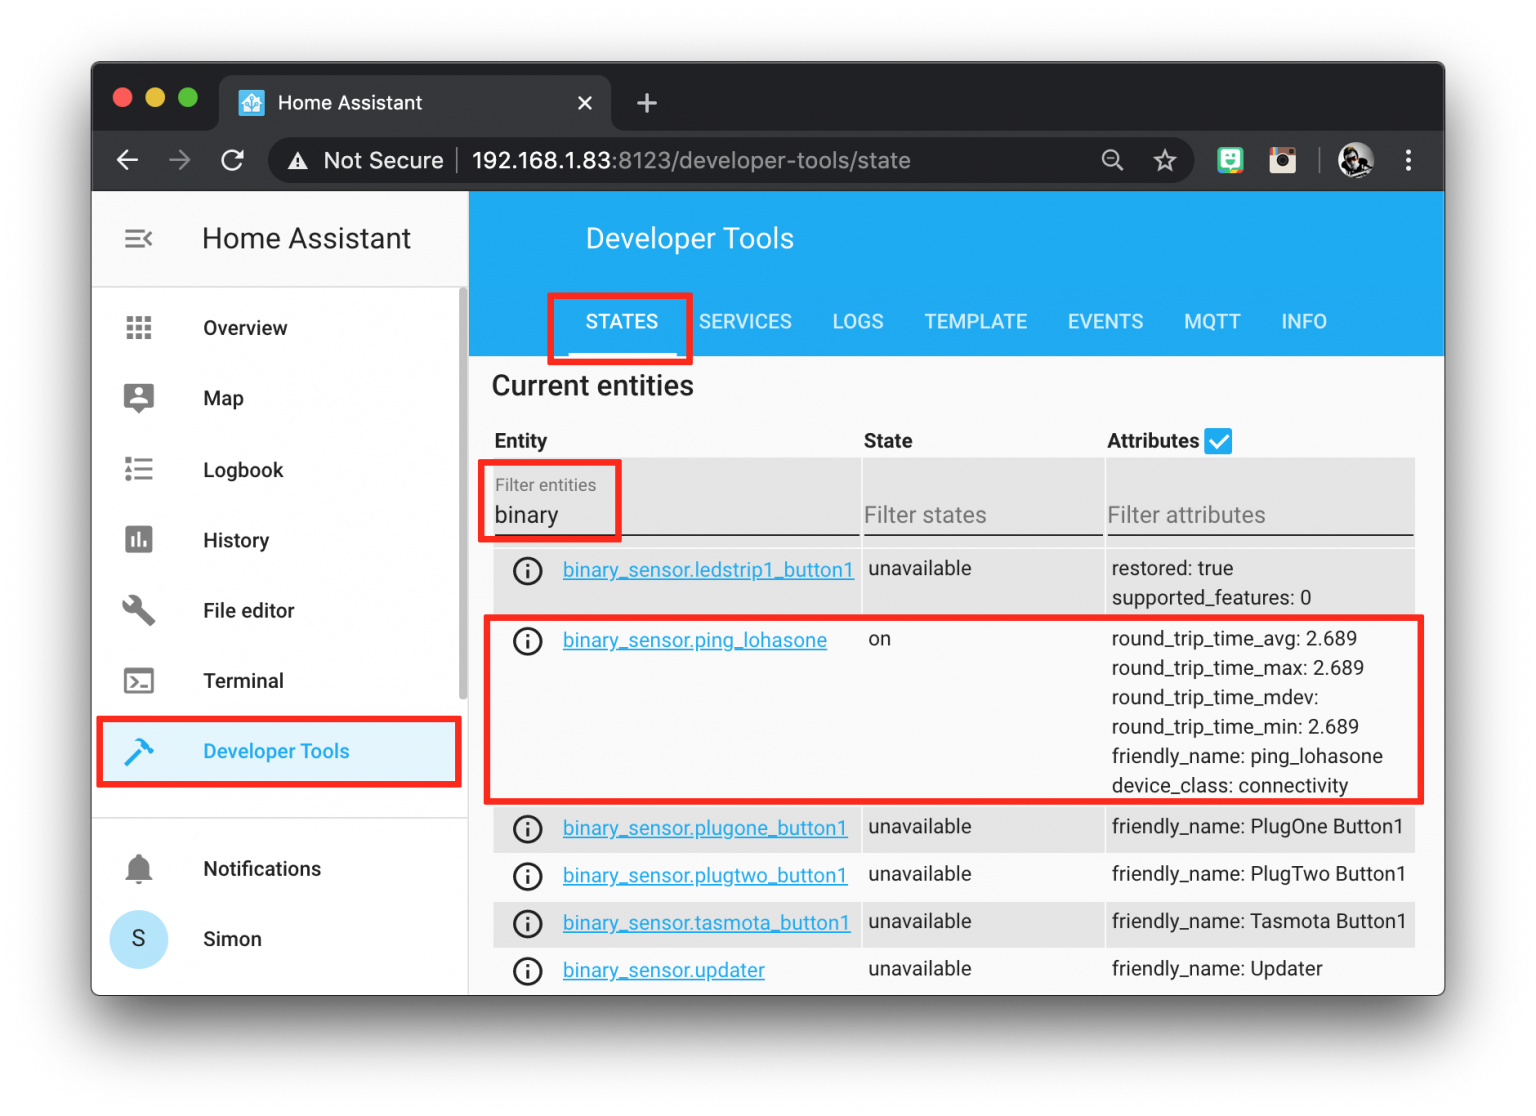Bookmark this page with the star
This screenshot has height=1116, width=1536.
pos(1164,160)
